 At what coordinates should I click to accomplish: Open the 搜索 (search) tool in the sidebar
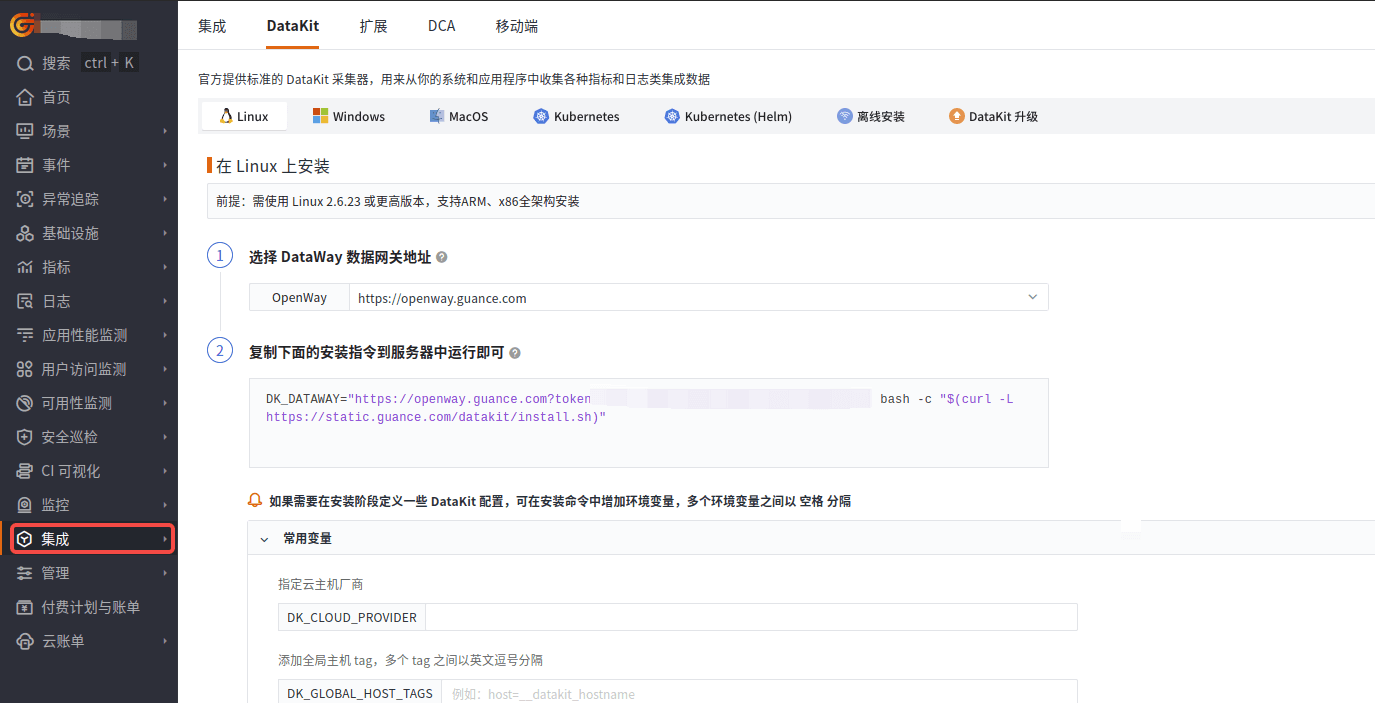coord(25,61)
